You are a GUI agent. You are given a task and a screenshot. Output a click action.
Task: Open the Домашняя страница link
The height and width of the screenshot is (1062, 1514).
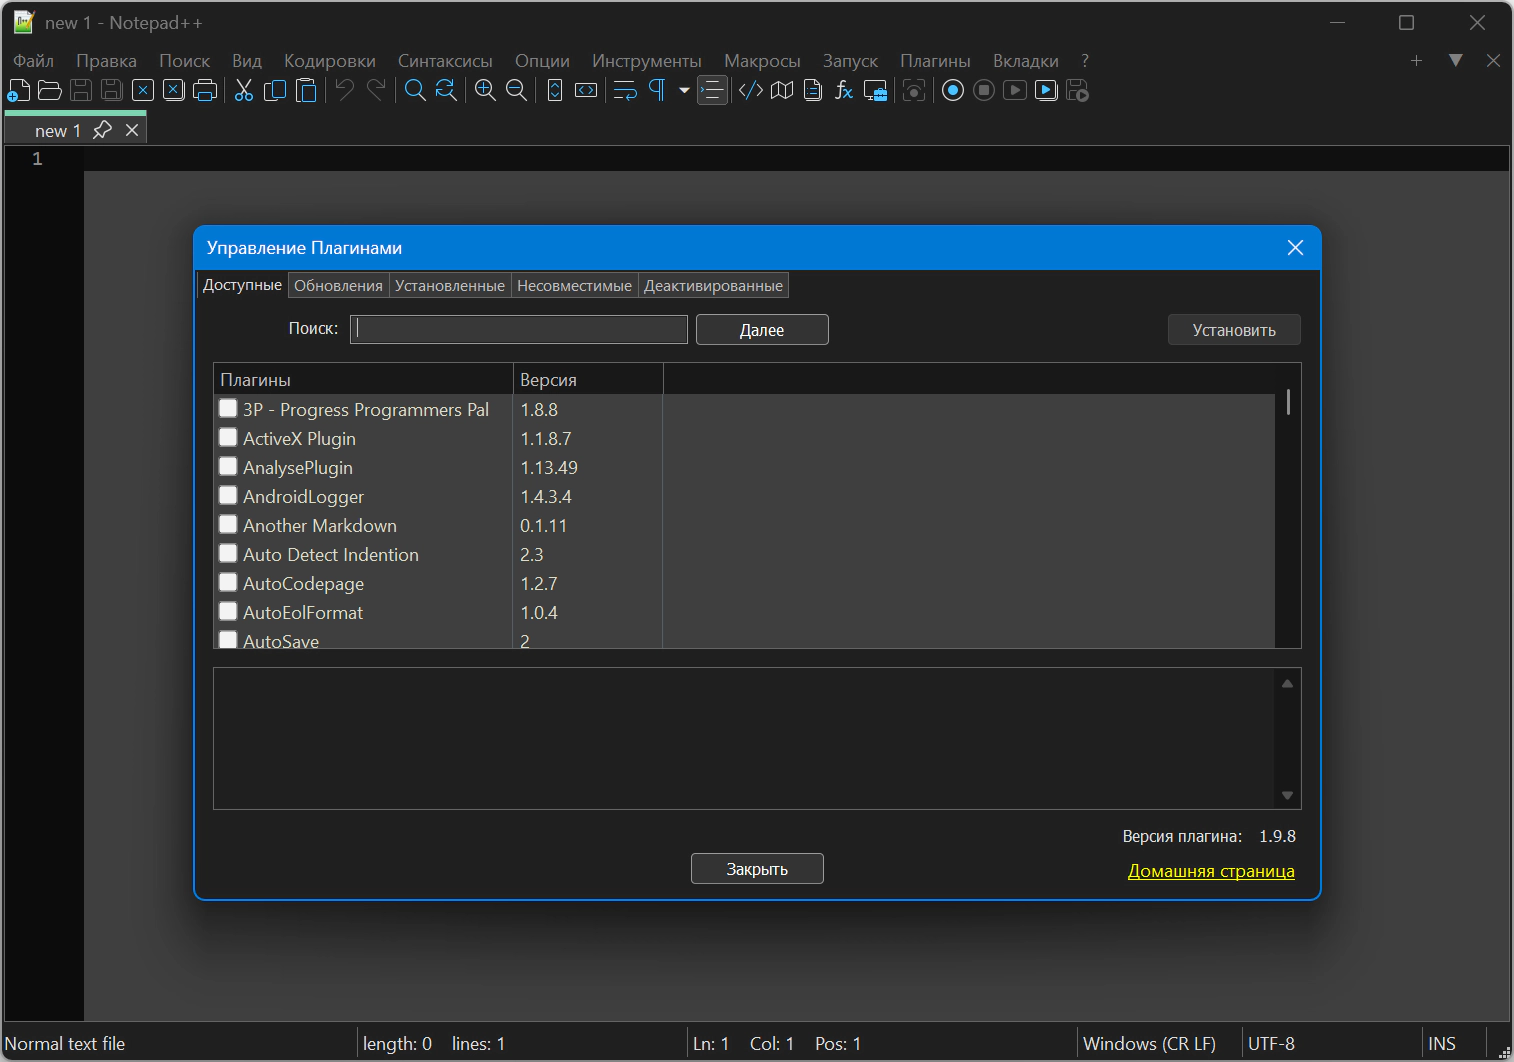tap(1211, 871)
